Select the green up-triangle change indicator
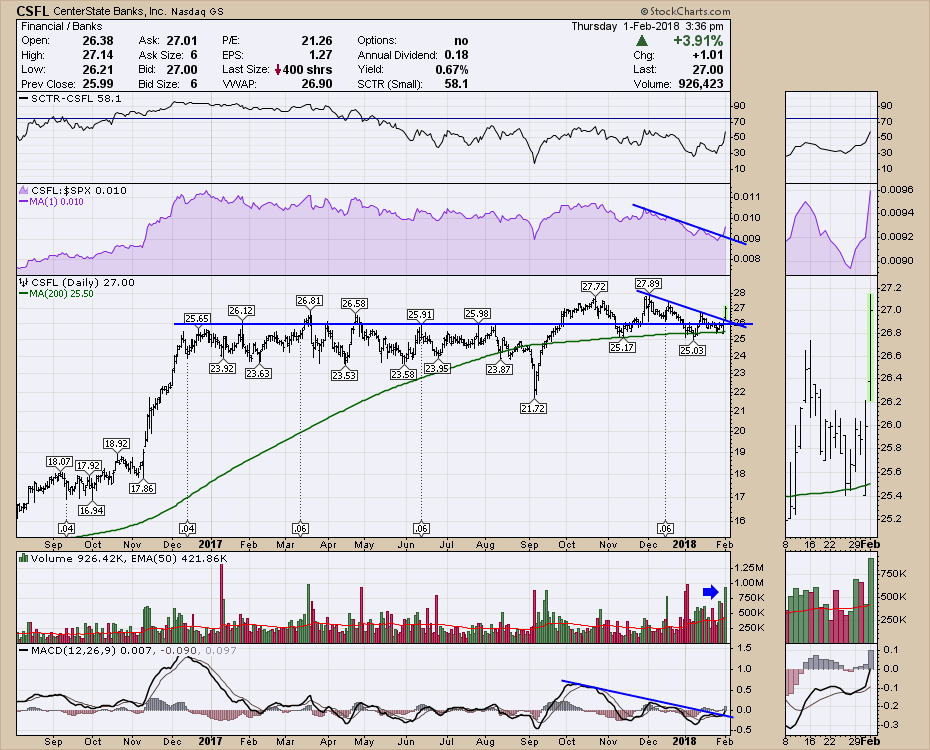 pyautogui.click(x=642, y=41)
